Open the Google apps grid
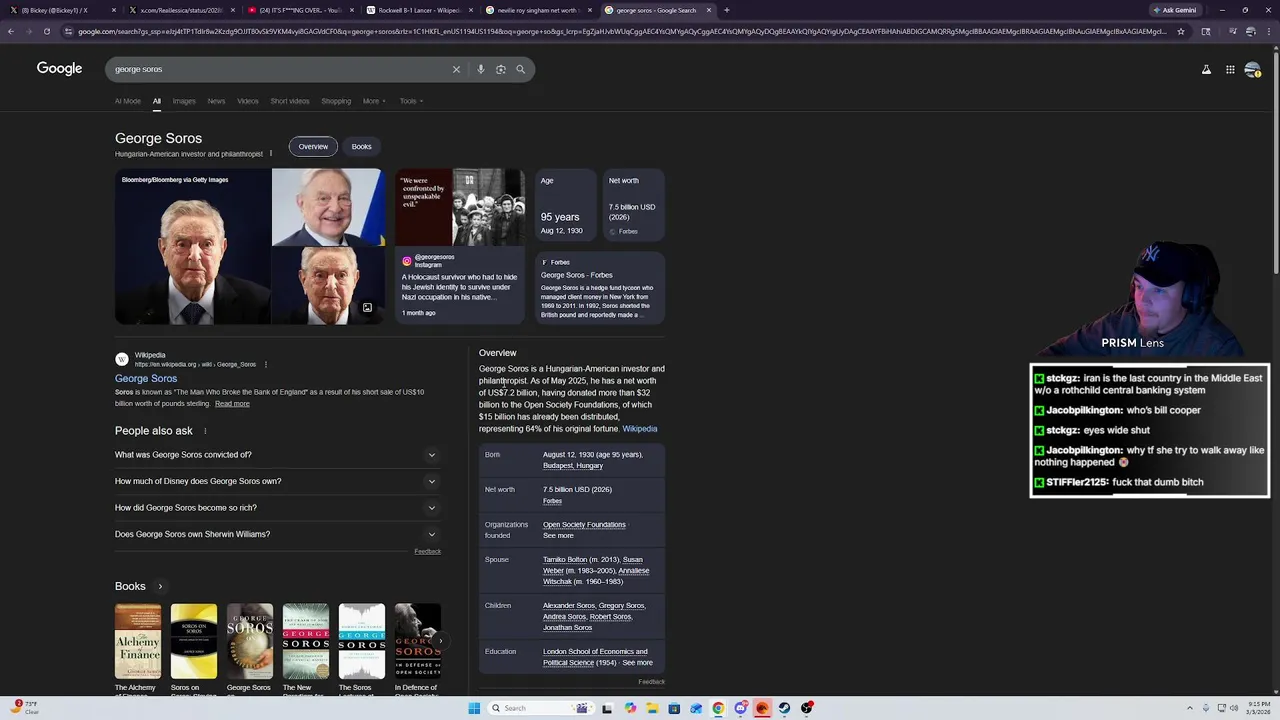Image resolution: width=1280 pixels, height=720 pixels. (x=1230, y=69)
